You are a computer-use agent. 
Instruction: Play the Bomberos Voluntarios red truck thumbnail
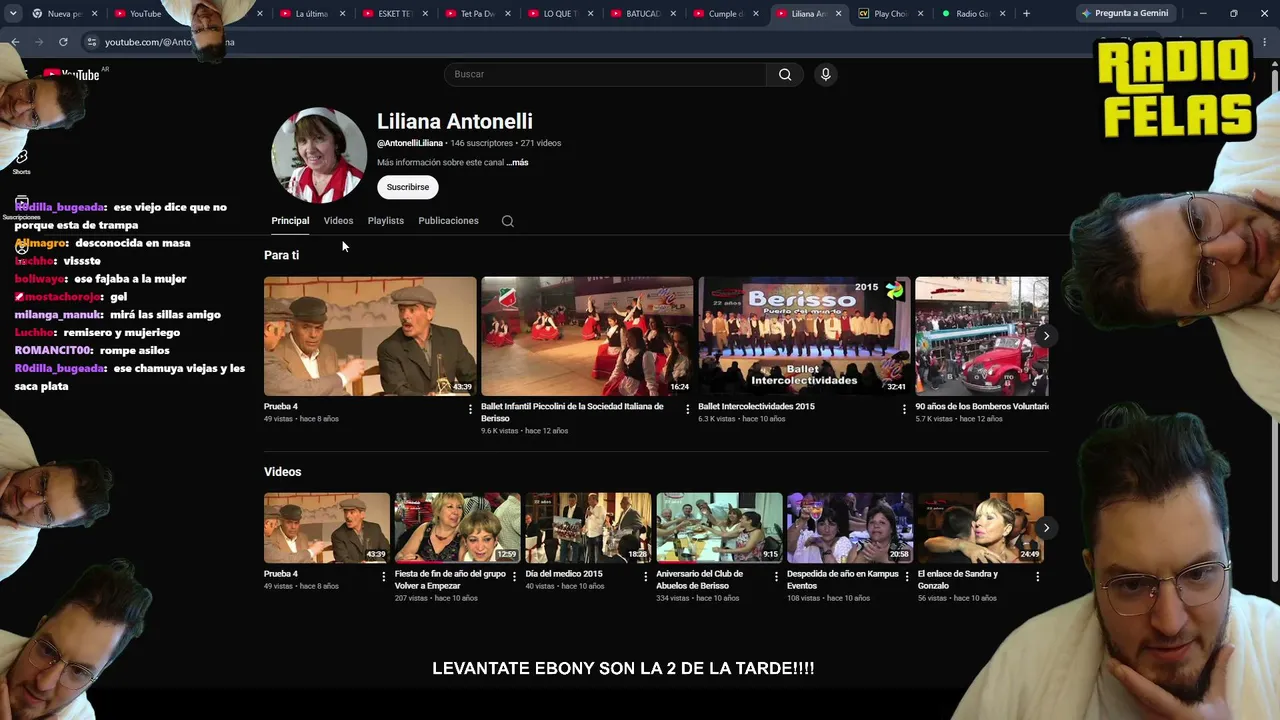(982, 336)
